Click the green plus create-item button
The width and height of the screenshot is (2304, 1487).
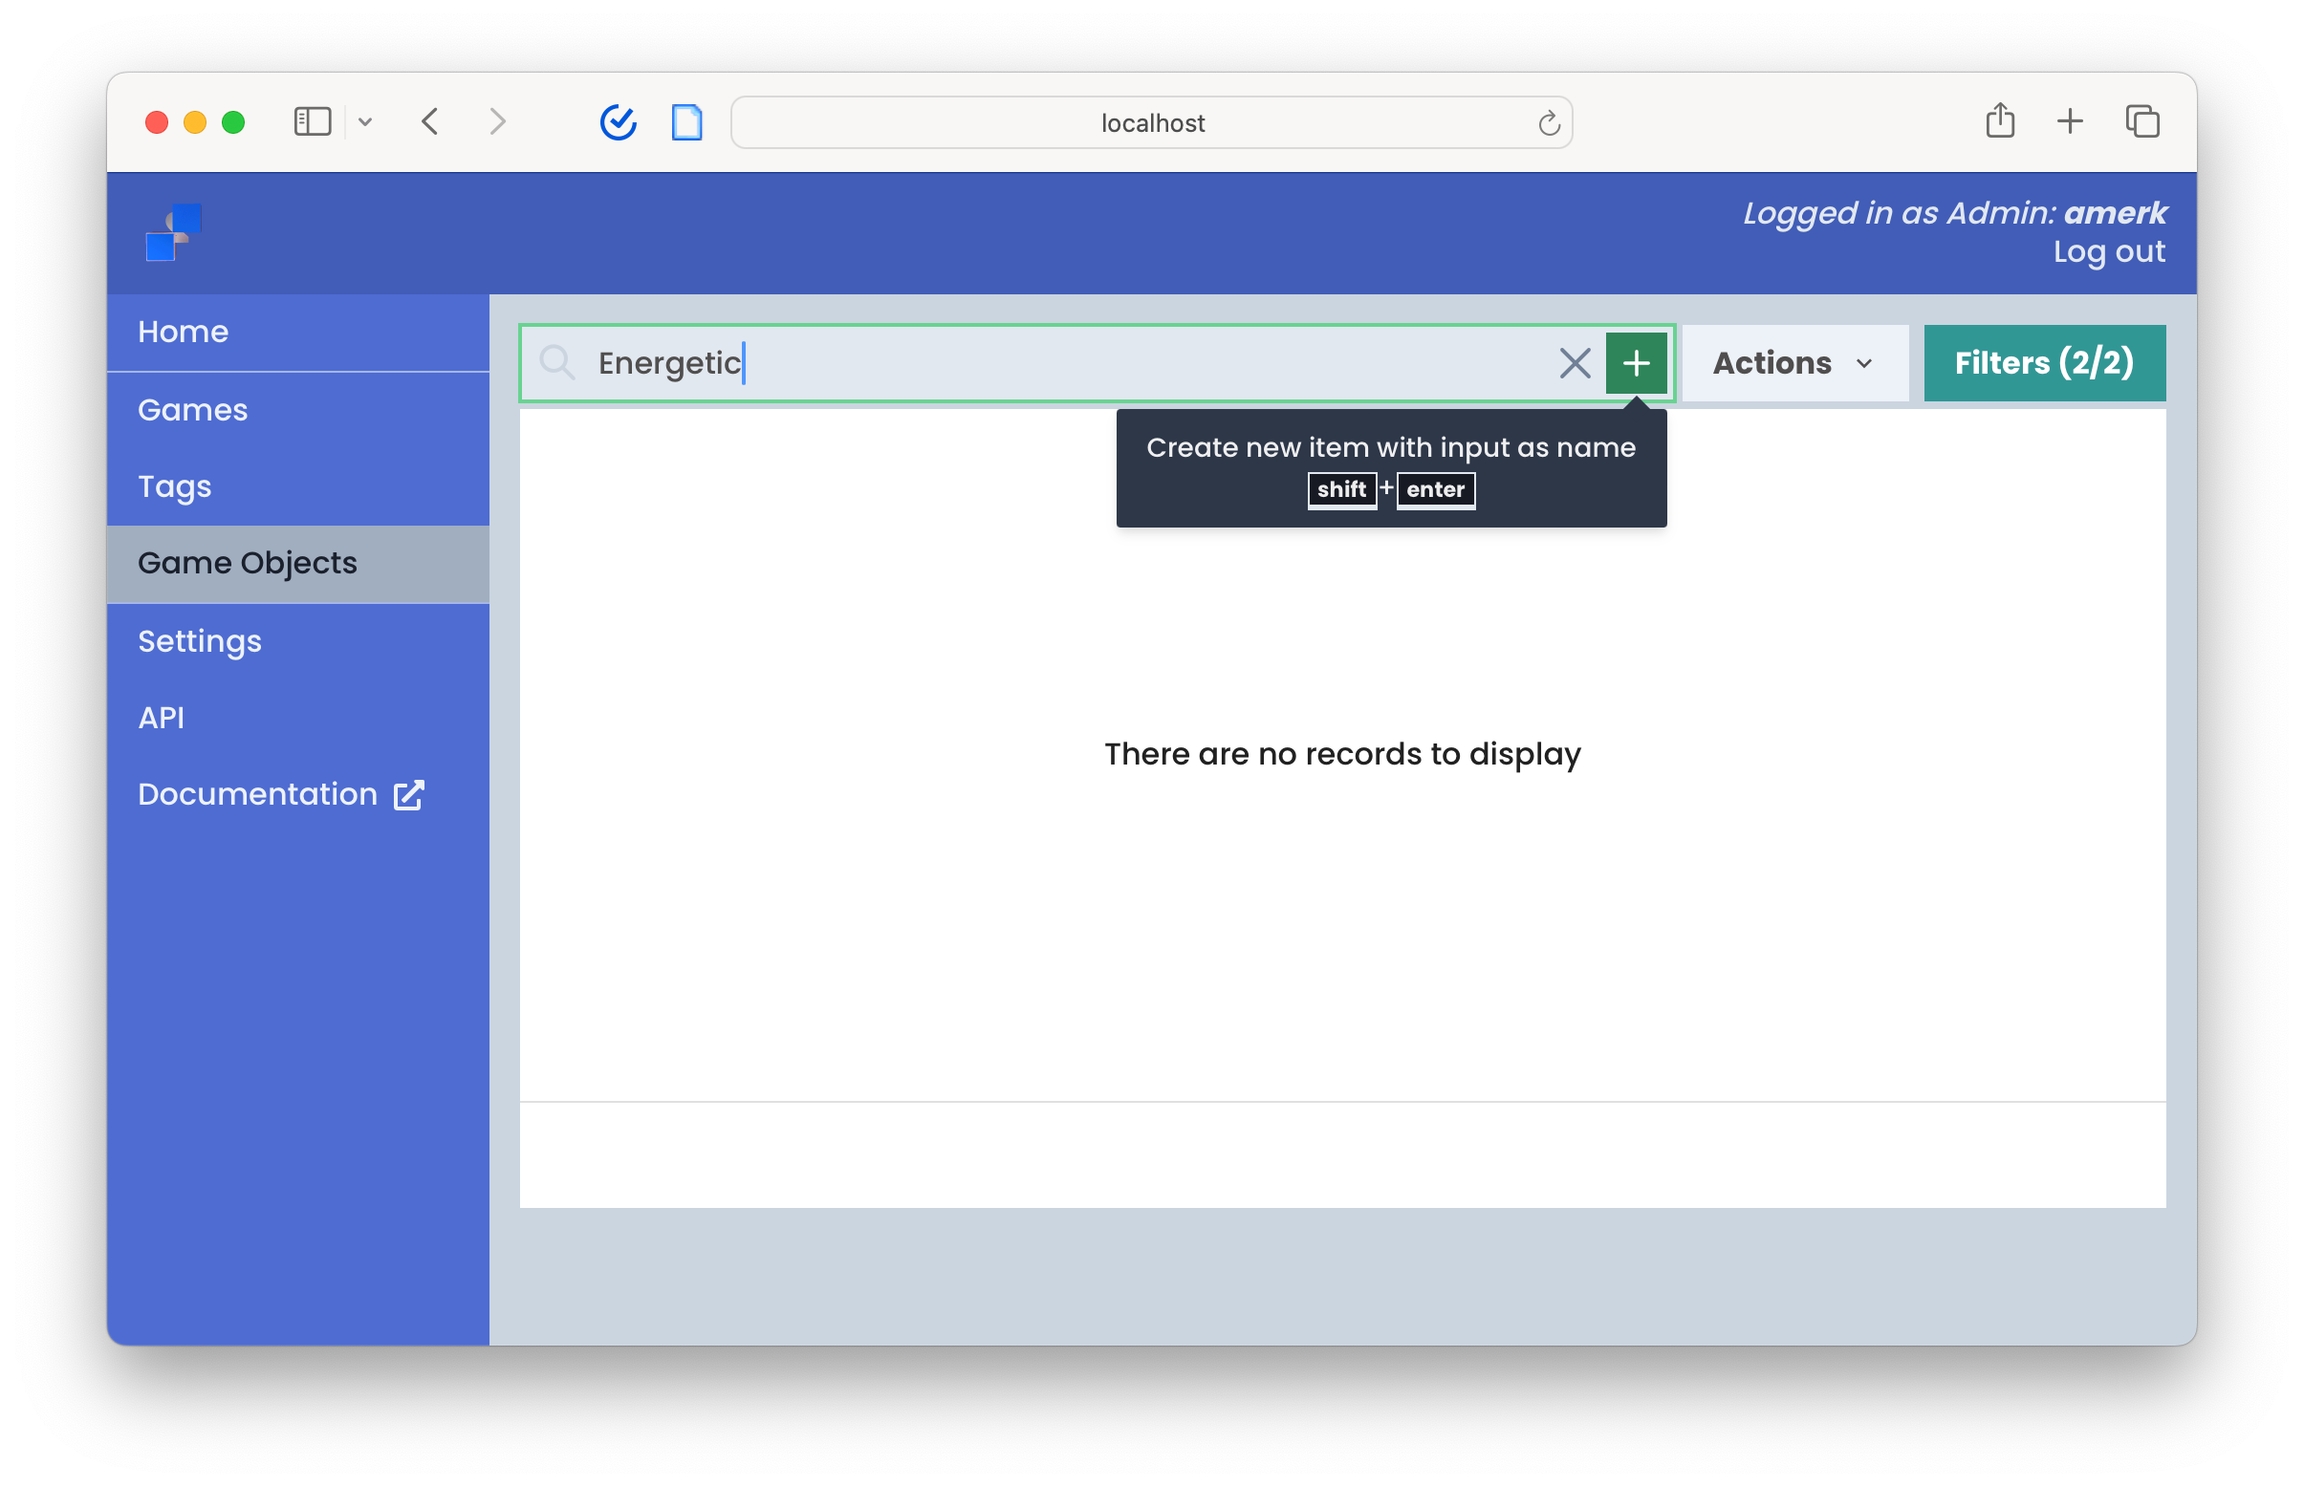[x=1635, y=363]
